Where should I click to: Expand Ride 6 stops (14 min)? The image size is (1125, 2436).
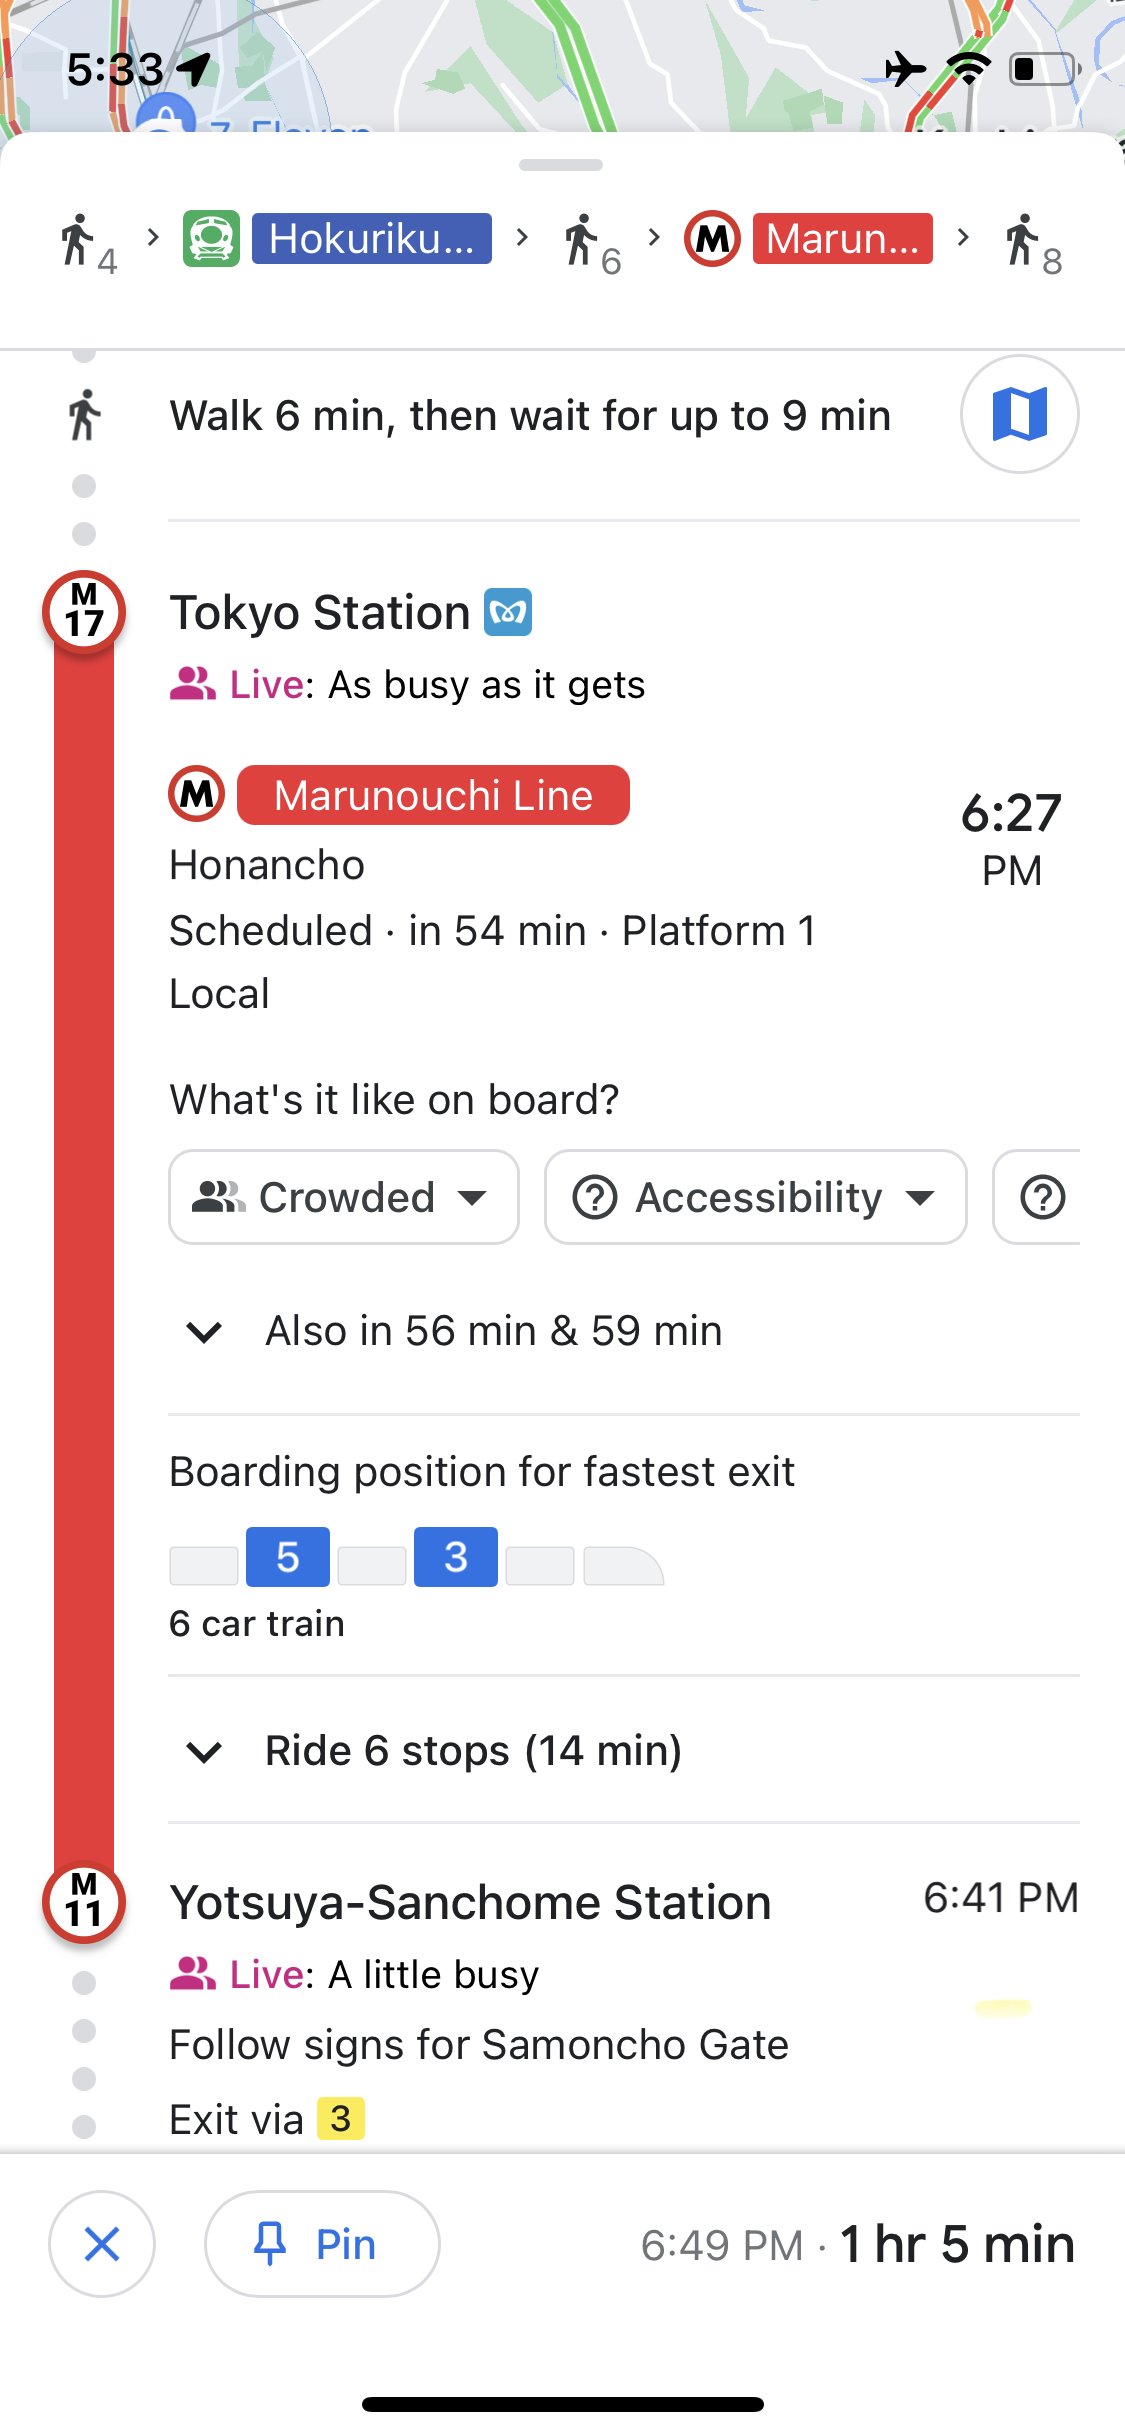(x=435, y=1751)
